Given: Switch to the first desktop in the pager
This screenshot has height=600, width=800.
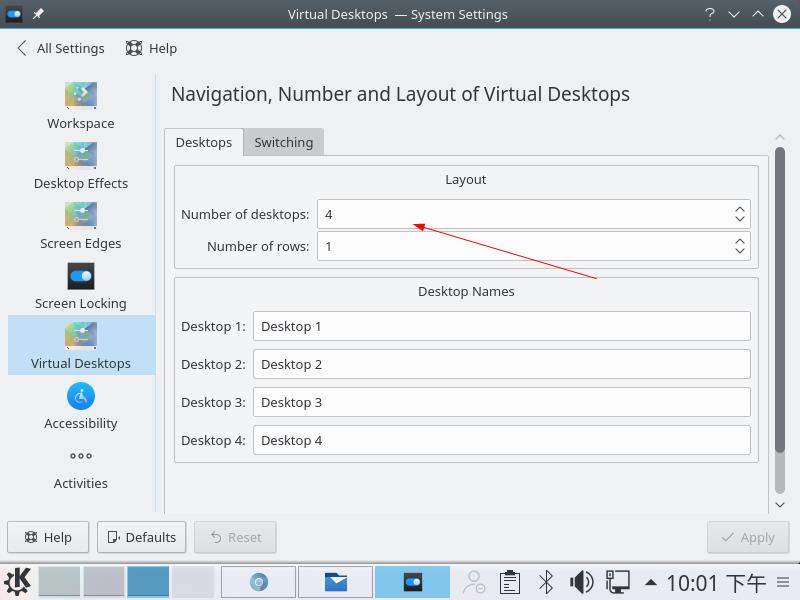Looking at the screenshot, I should point(59,582).
